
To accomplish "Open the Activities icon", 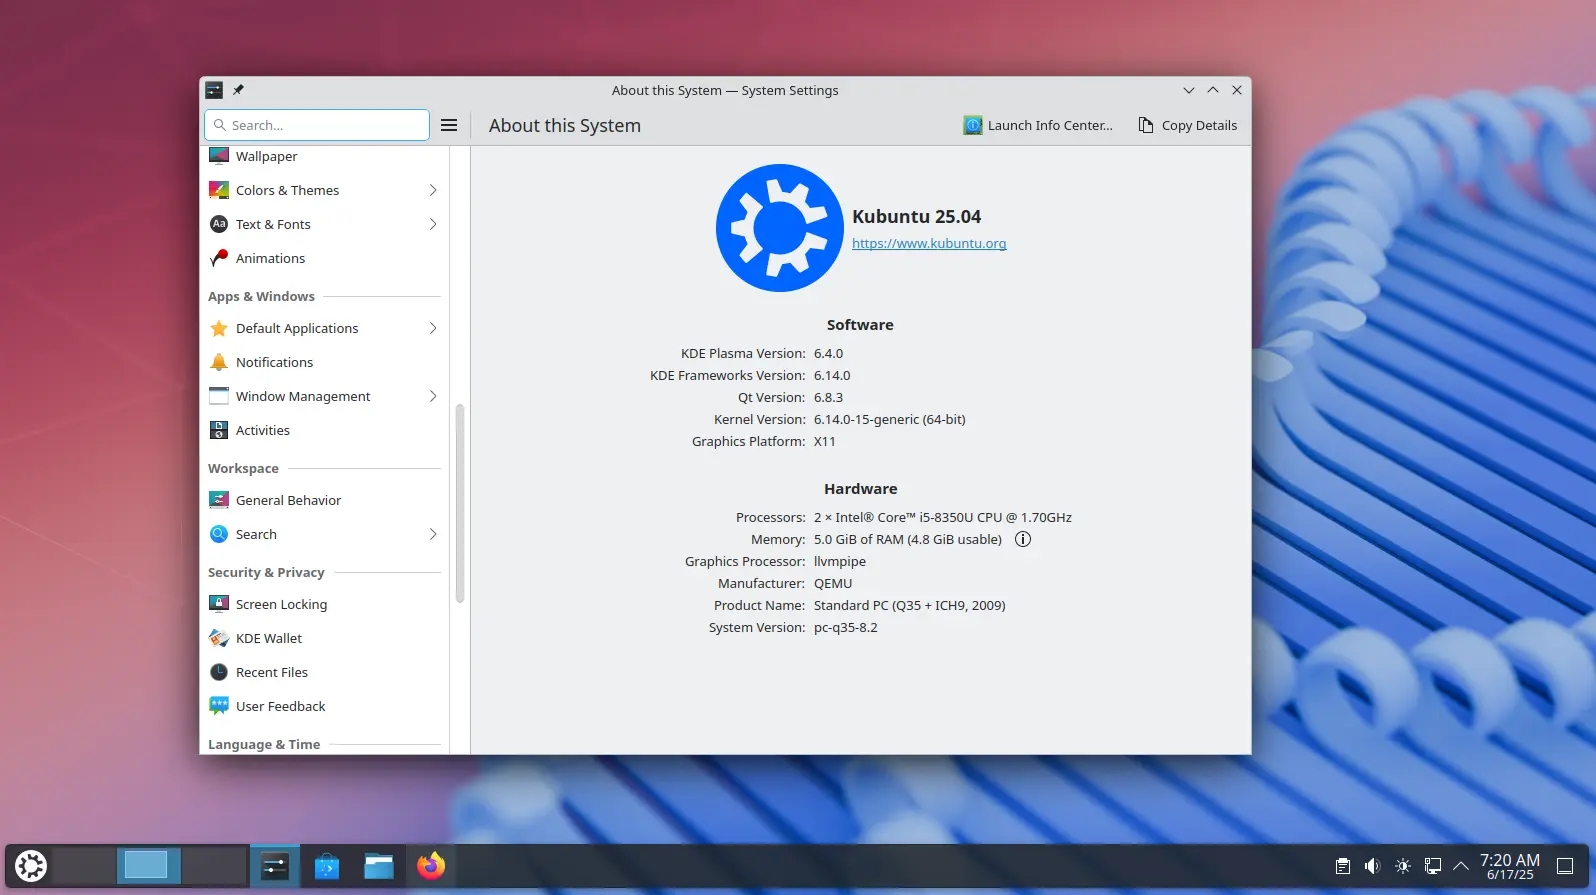I will pos(219,430).
